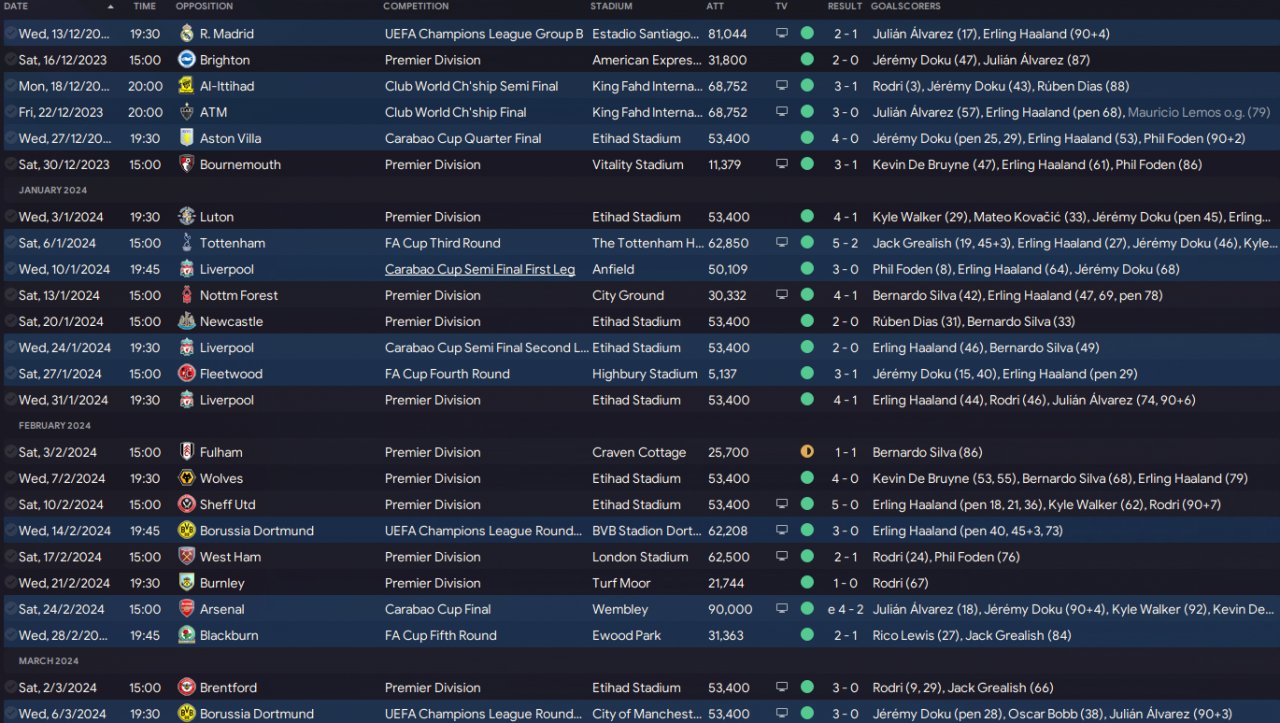The image size is (1280, 723).
Task: Toggle the check mark on R. Madrid row
Action: [x=10, y=34]
